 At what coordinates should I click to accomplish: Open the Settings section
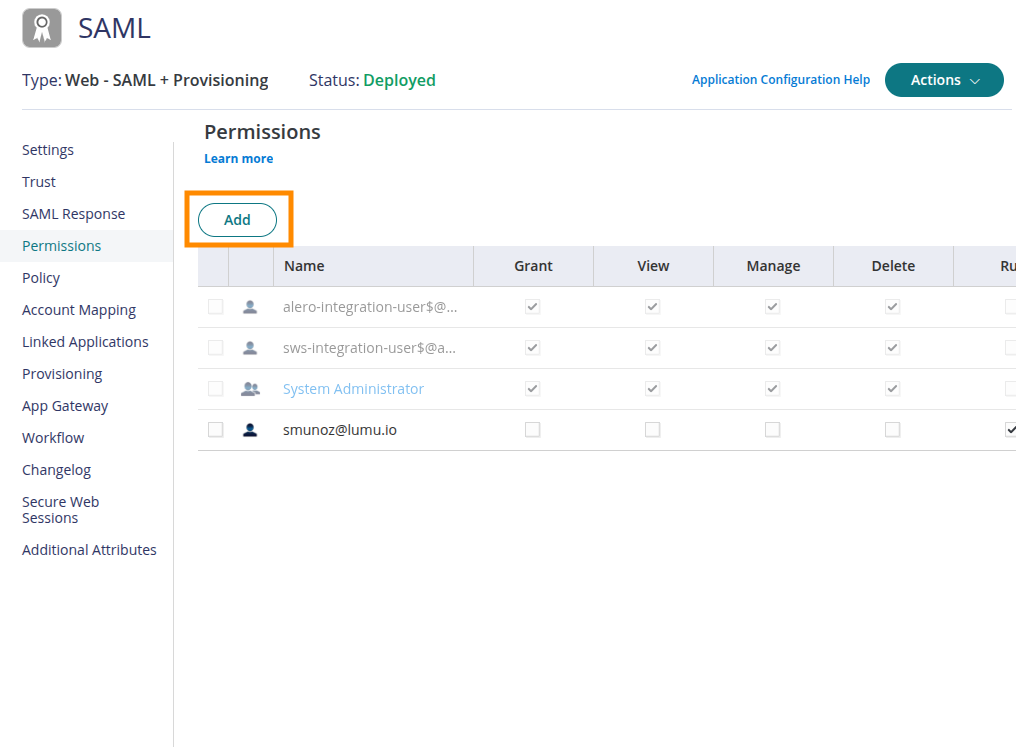[48, 150]
